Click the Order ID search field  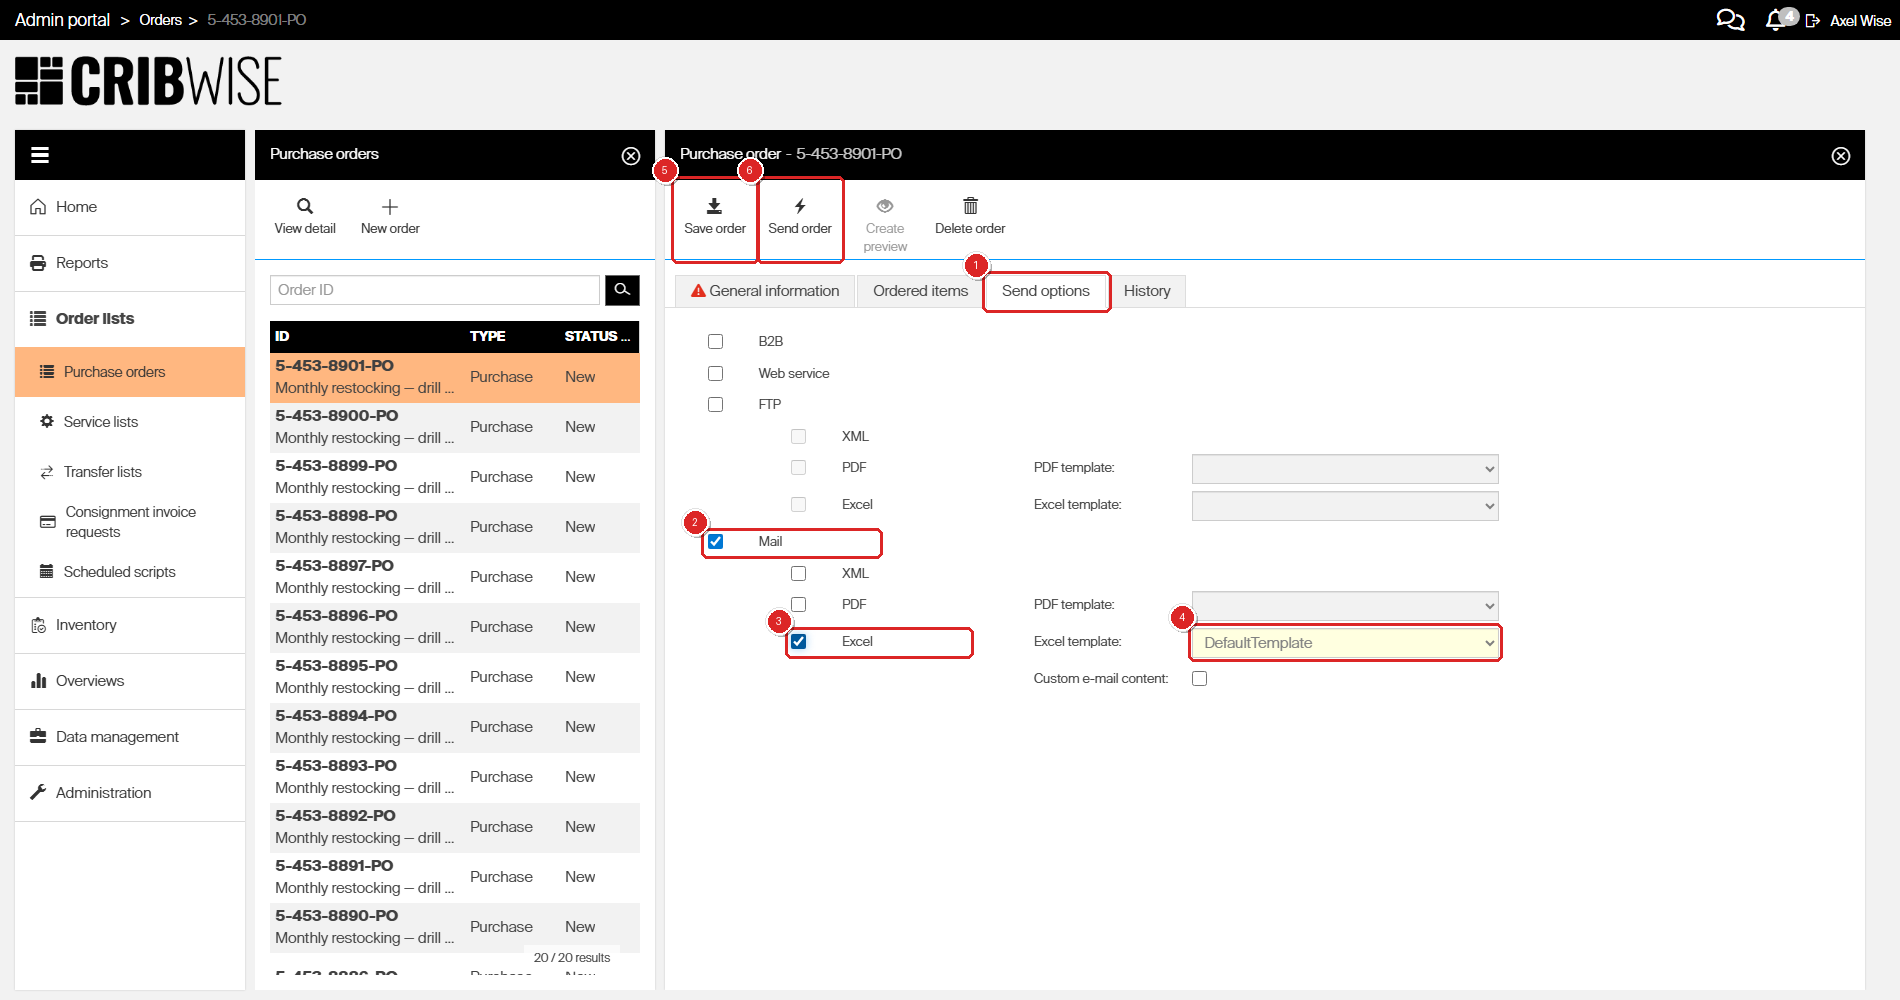pyautogui.click(x=434, y=290)
